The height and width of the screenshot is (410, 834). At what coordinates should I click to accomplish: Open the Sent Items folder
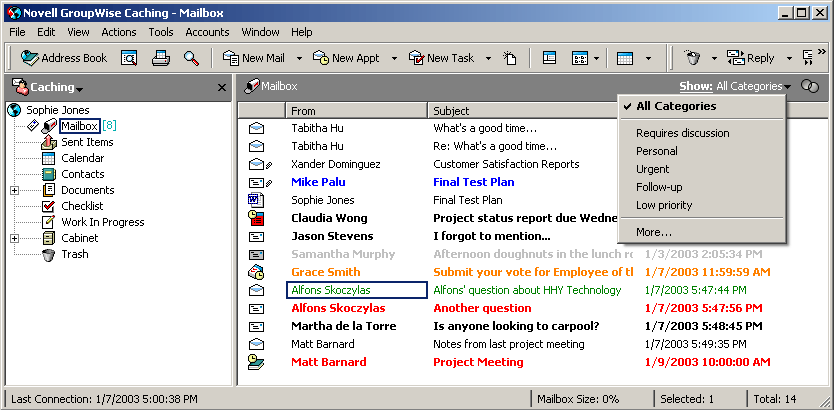(x=87, y=142)
